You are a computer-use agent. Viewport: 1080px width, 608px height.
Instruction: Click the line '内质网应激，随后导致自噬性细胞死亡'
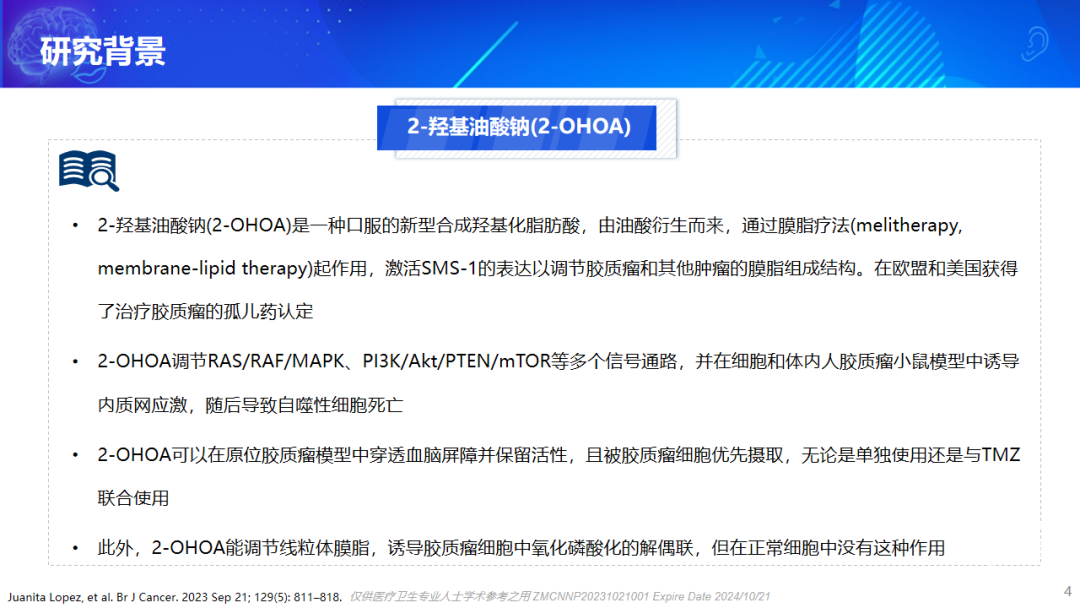(250, 405)
